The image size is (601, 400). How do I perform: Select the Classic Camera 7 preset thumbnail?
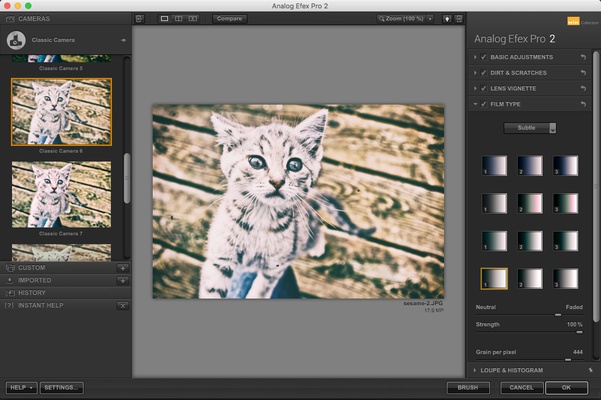coord(61,195)
